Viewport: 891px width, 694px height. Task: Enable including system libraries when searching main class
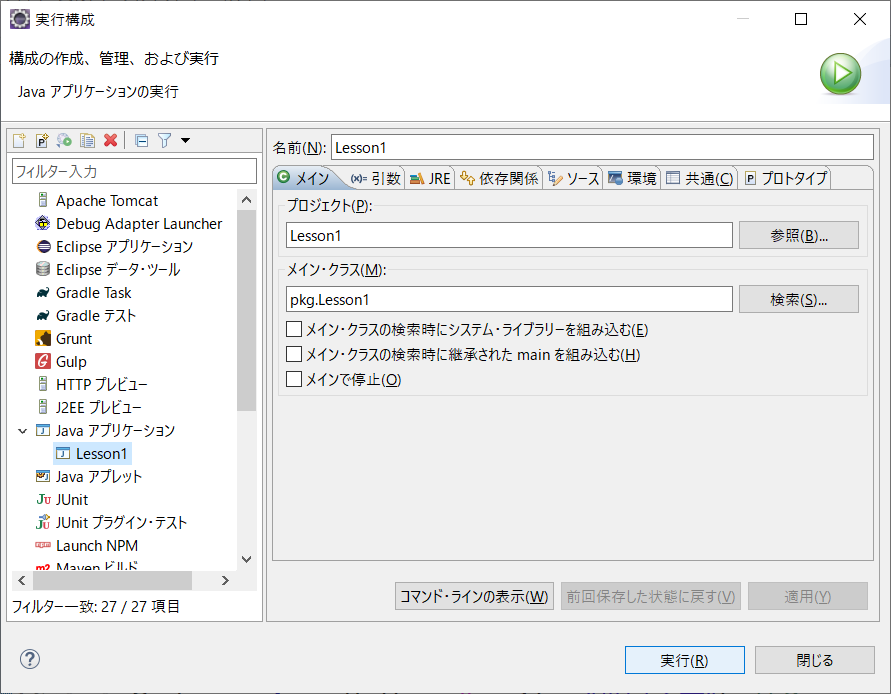(294, 329)
